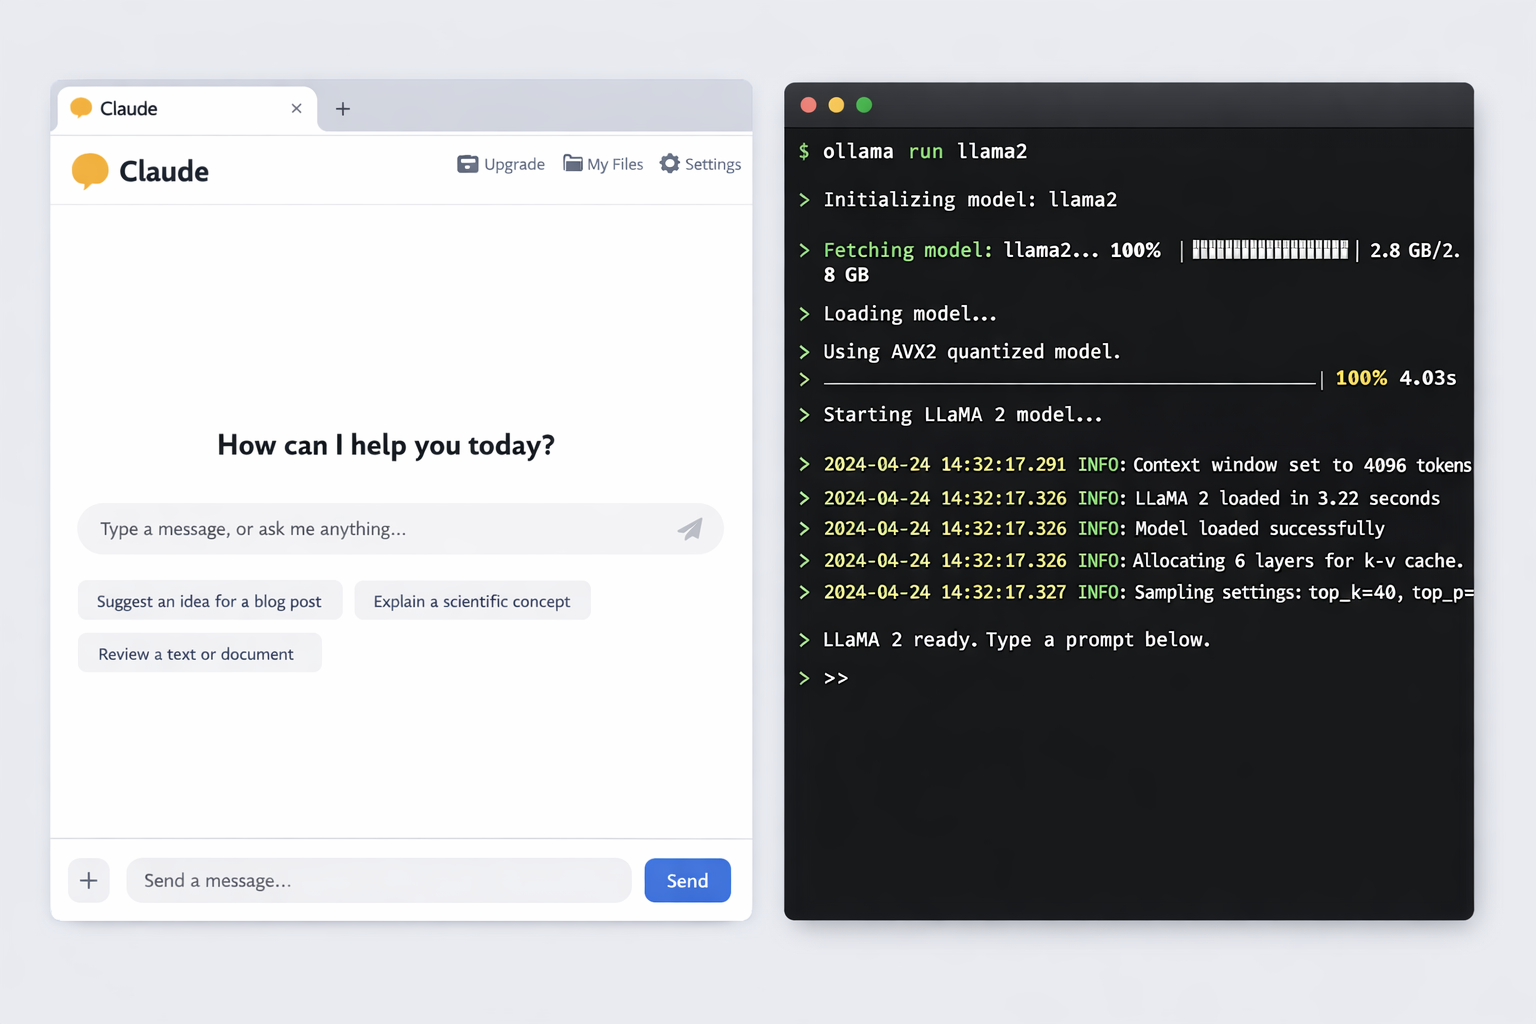Open a new browser tab
Screen dimensions: 1536x1024
(343, 109)
